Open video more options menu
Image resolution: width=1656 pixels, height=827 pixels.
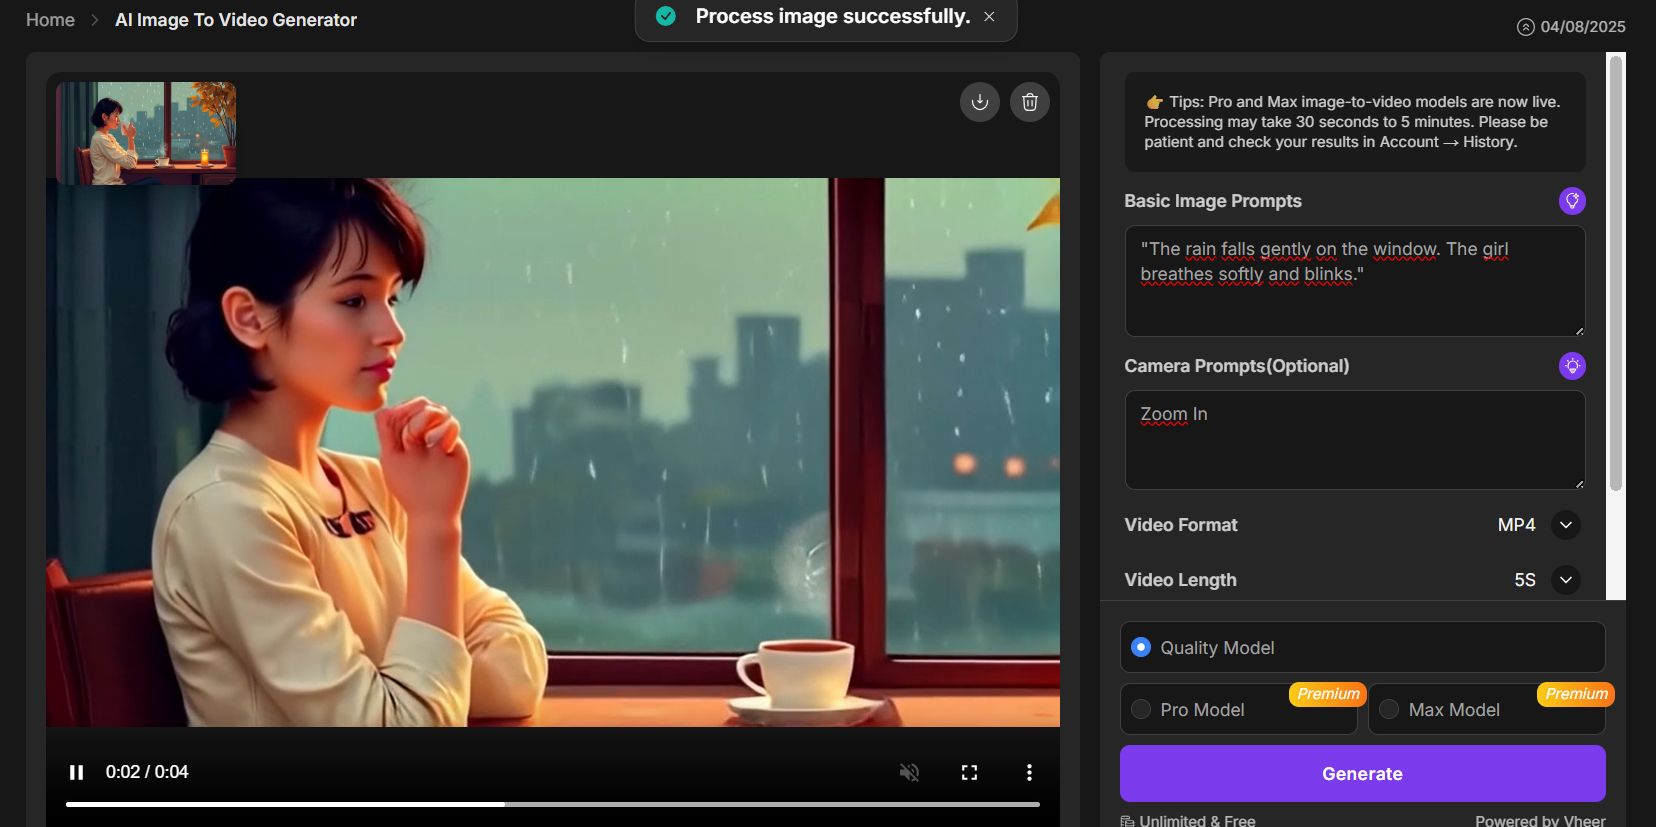(1029, 772)
